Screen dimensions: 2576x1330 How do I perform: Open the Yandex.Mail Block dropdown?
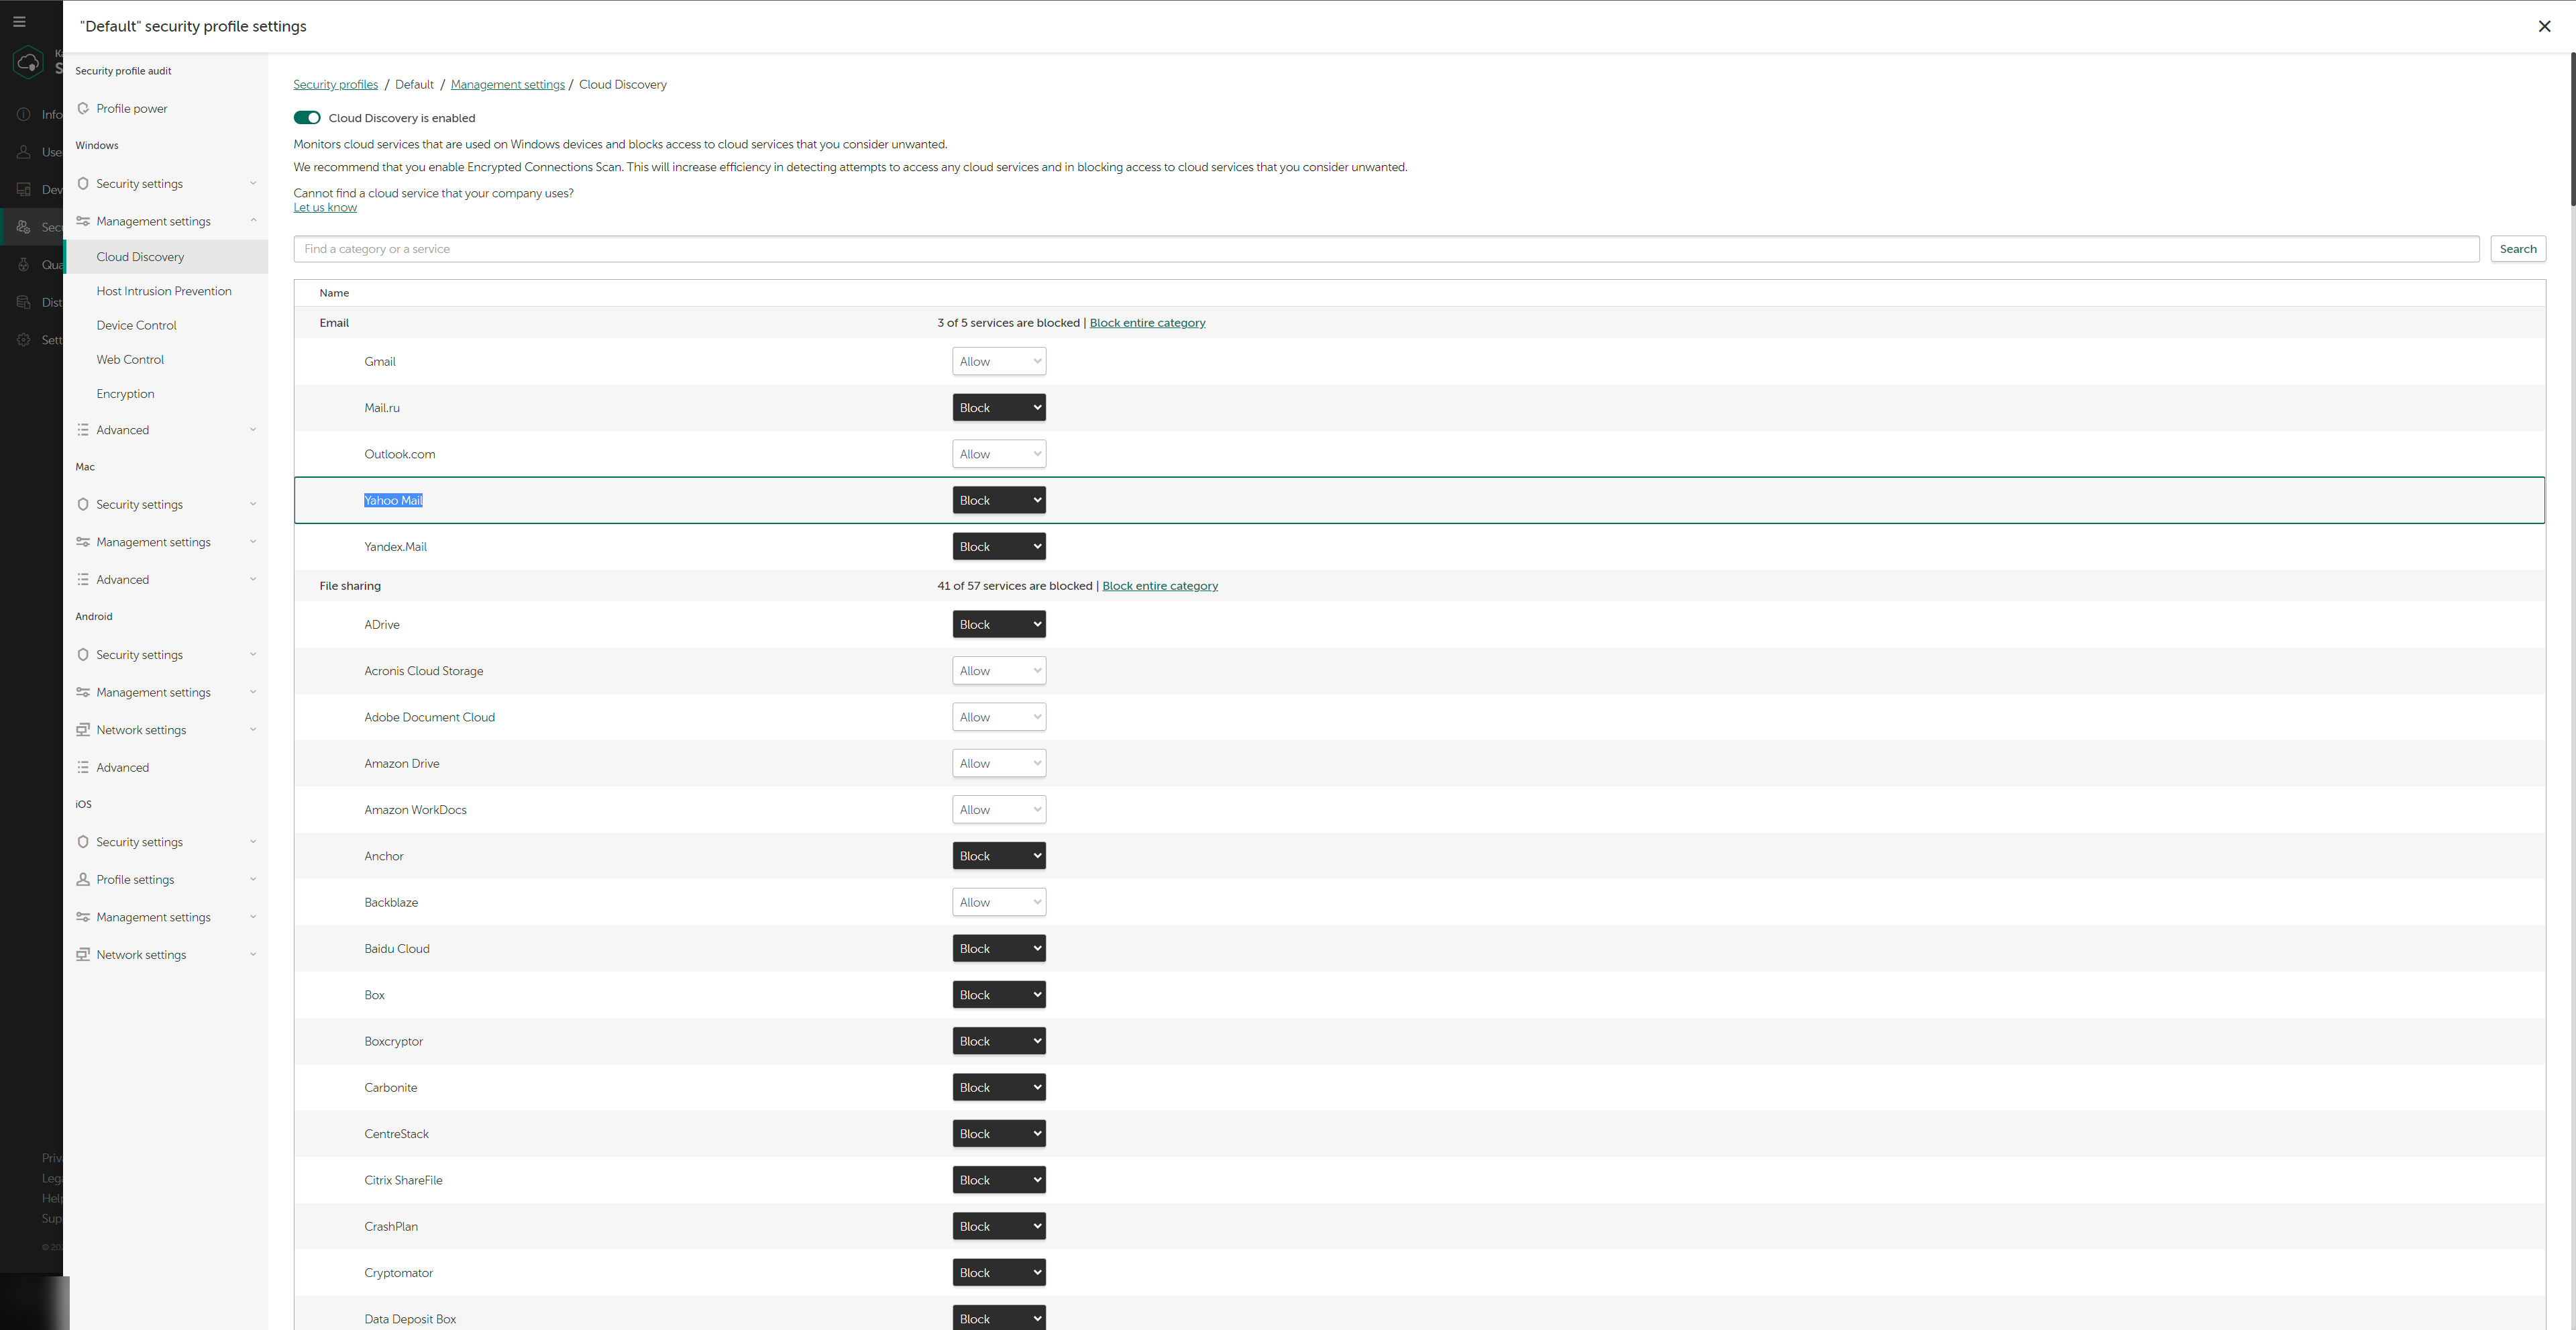(998, 546)
